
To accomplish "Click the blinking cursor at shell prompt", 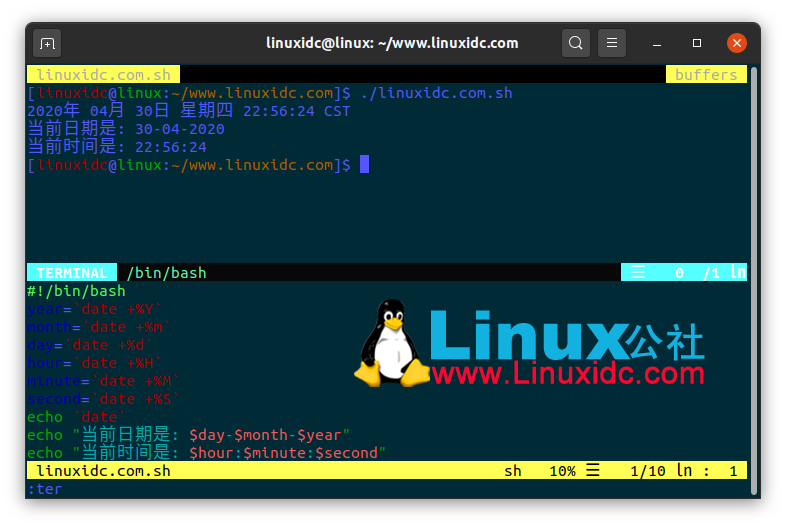I will click(x=364, y=164).
